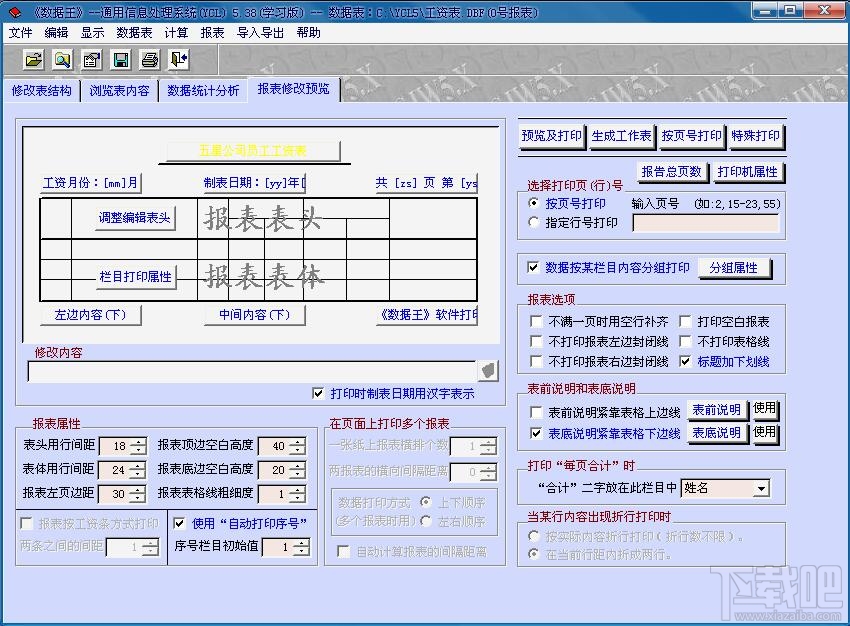Click the browse/search toolbar icon
Image resolution: width=850 pixels, height=626 pixels.
(x=61, y=60)
